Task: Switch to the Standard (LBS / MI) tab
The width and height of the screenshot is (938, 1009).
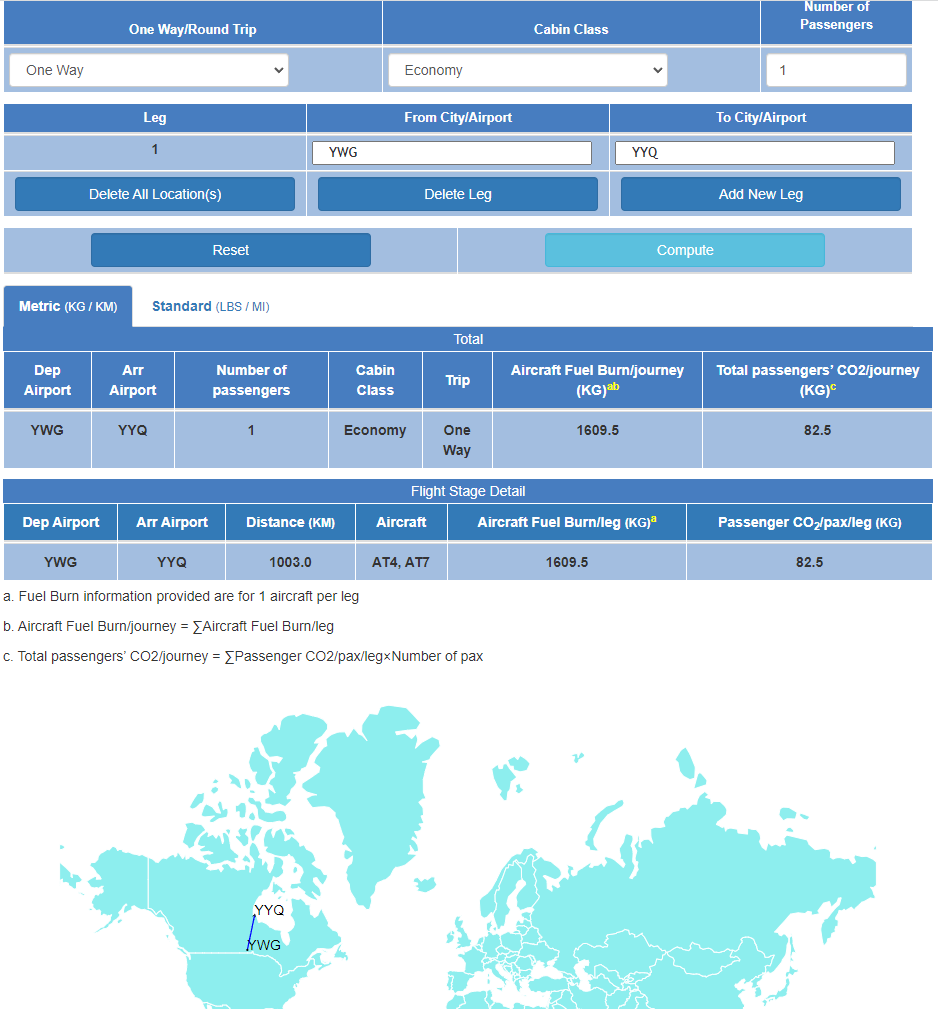Action: pos(210,307)
